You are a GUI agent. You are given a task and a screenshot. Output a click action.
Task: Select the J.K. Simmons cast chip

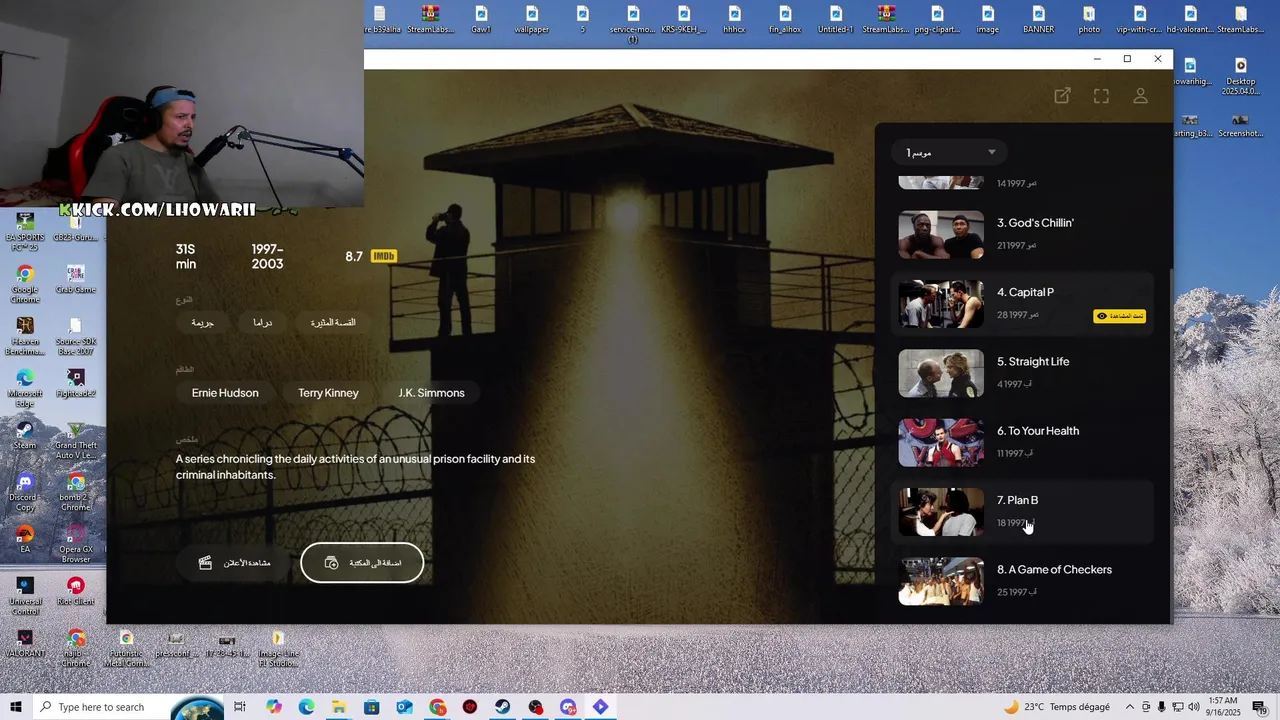[431, 393]
